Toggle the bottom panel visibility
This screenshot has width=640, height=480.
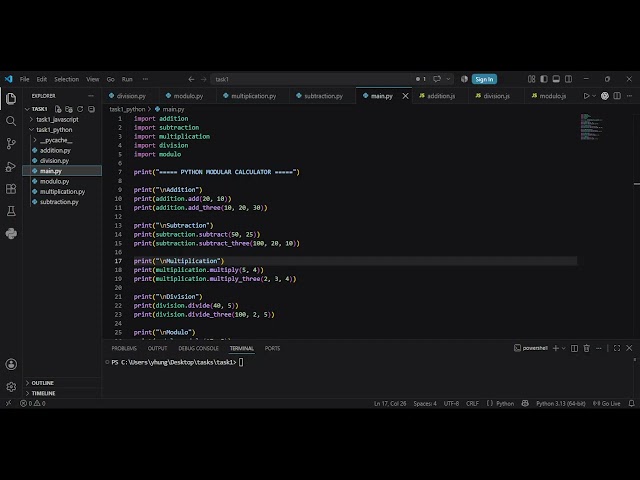point(556,79)
